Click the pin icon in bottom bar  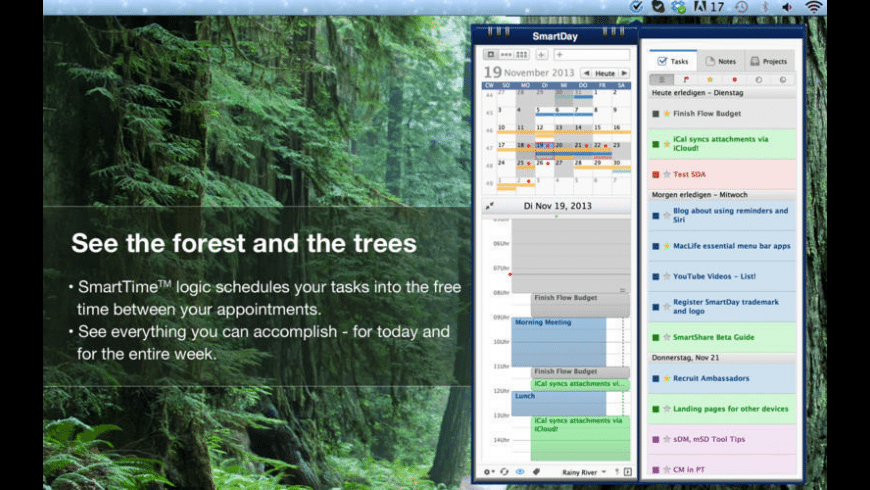pos(616,472)
